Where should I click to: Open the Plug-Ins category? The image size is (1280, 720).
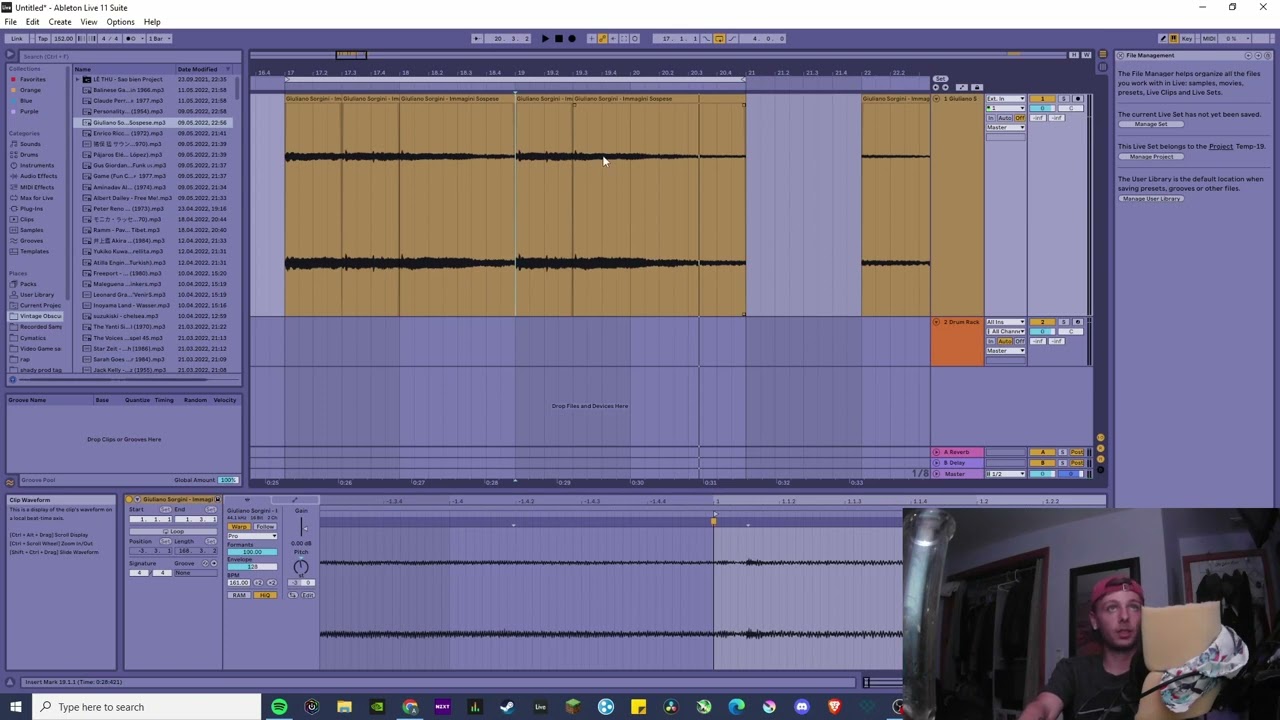pos(31,209)
